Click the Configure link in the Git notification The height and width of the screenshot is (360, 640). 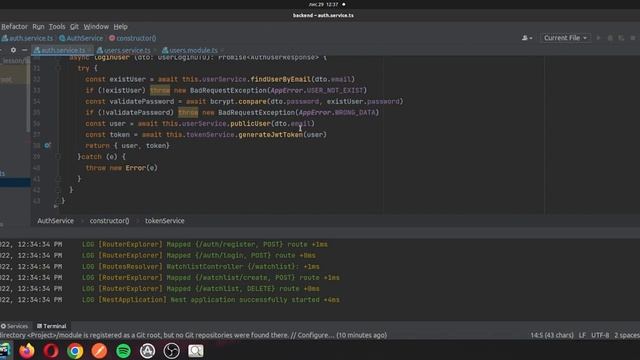[315, 335]
